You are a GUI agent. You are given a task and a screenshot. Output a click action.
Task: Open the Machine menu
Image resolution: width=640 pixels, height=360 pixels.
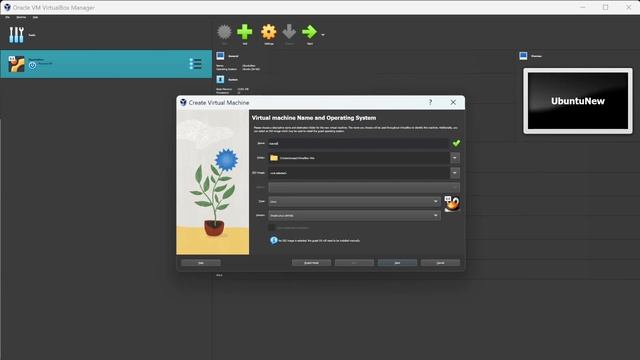(x=21, y=17)
